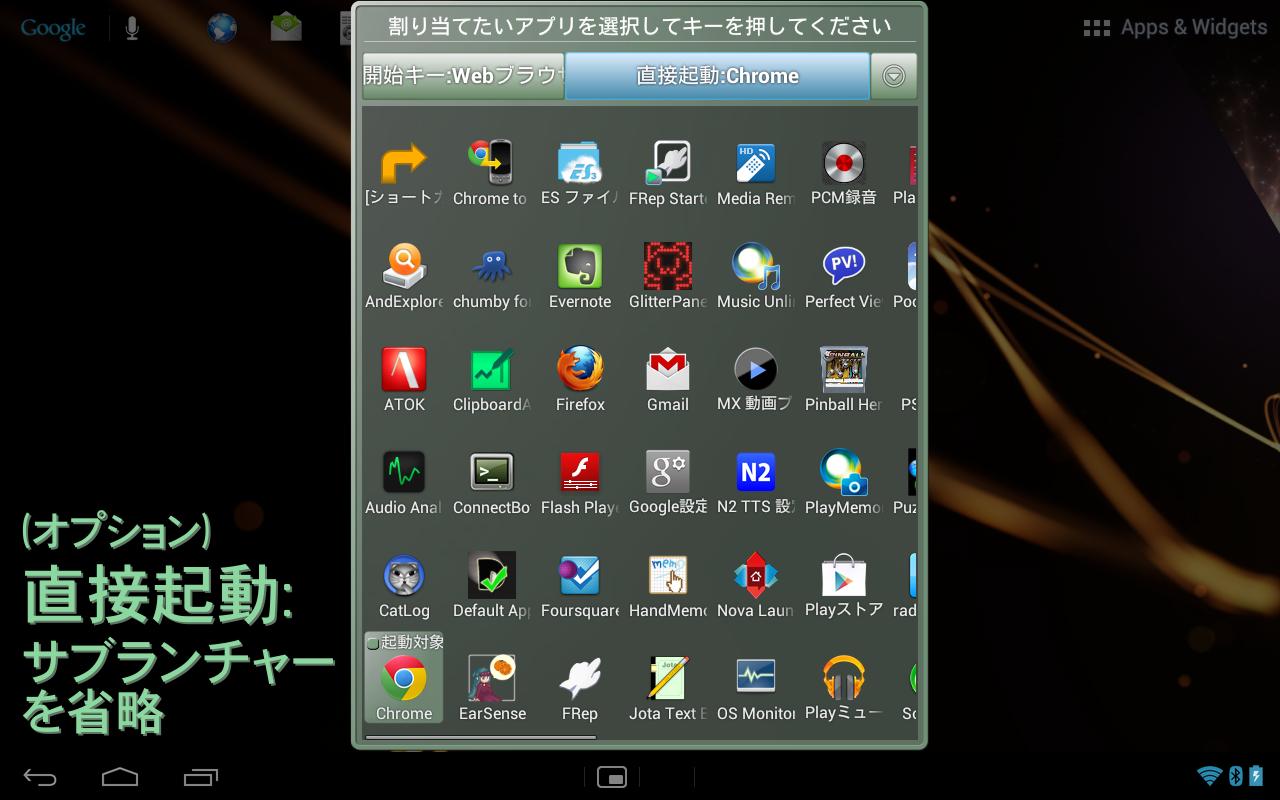Viewport: 1280px width, 800px height.
Task: Open Google search on home screen
Action: [x=53, y=28]
